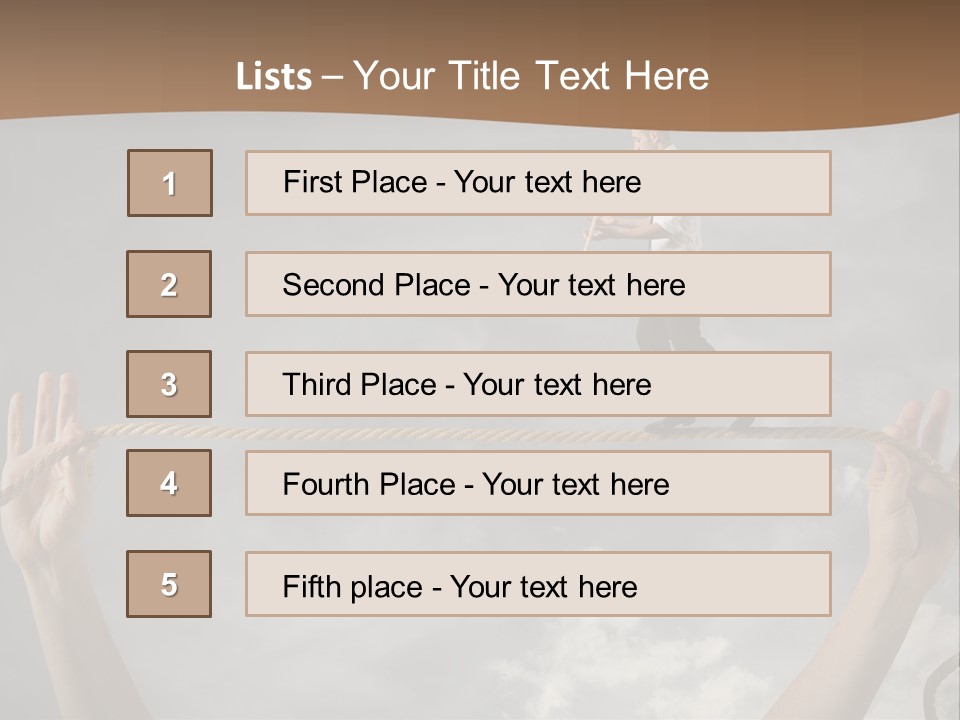Click the Second Place text box

538,284
